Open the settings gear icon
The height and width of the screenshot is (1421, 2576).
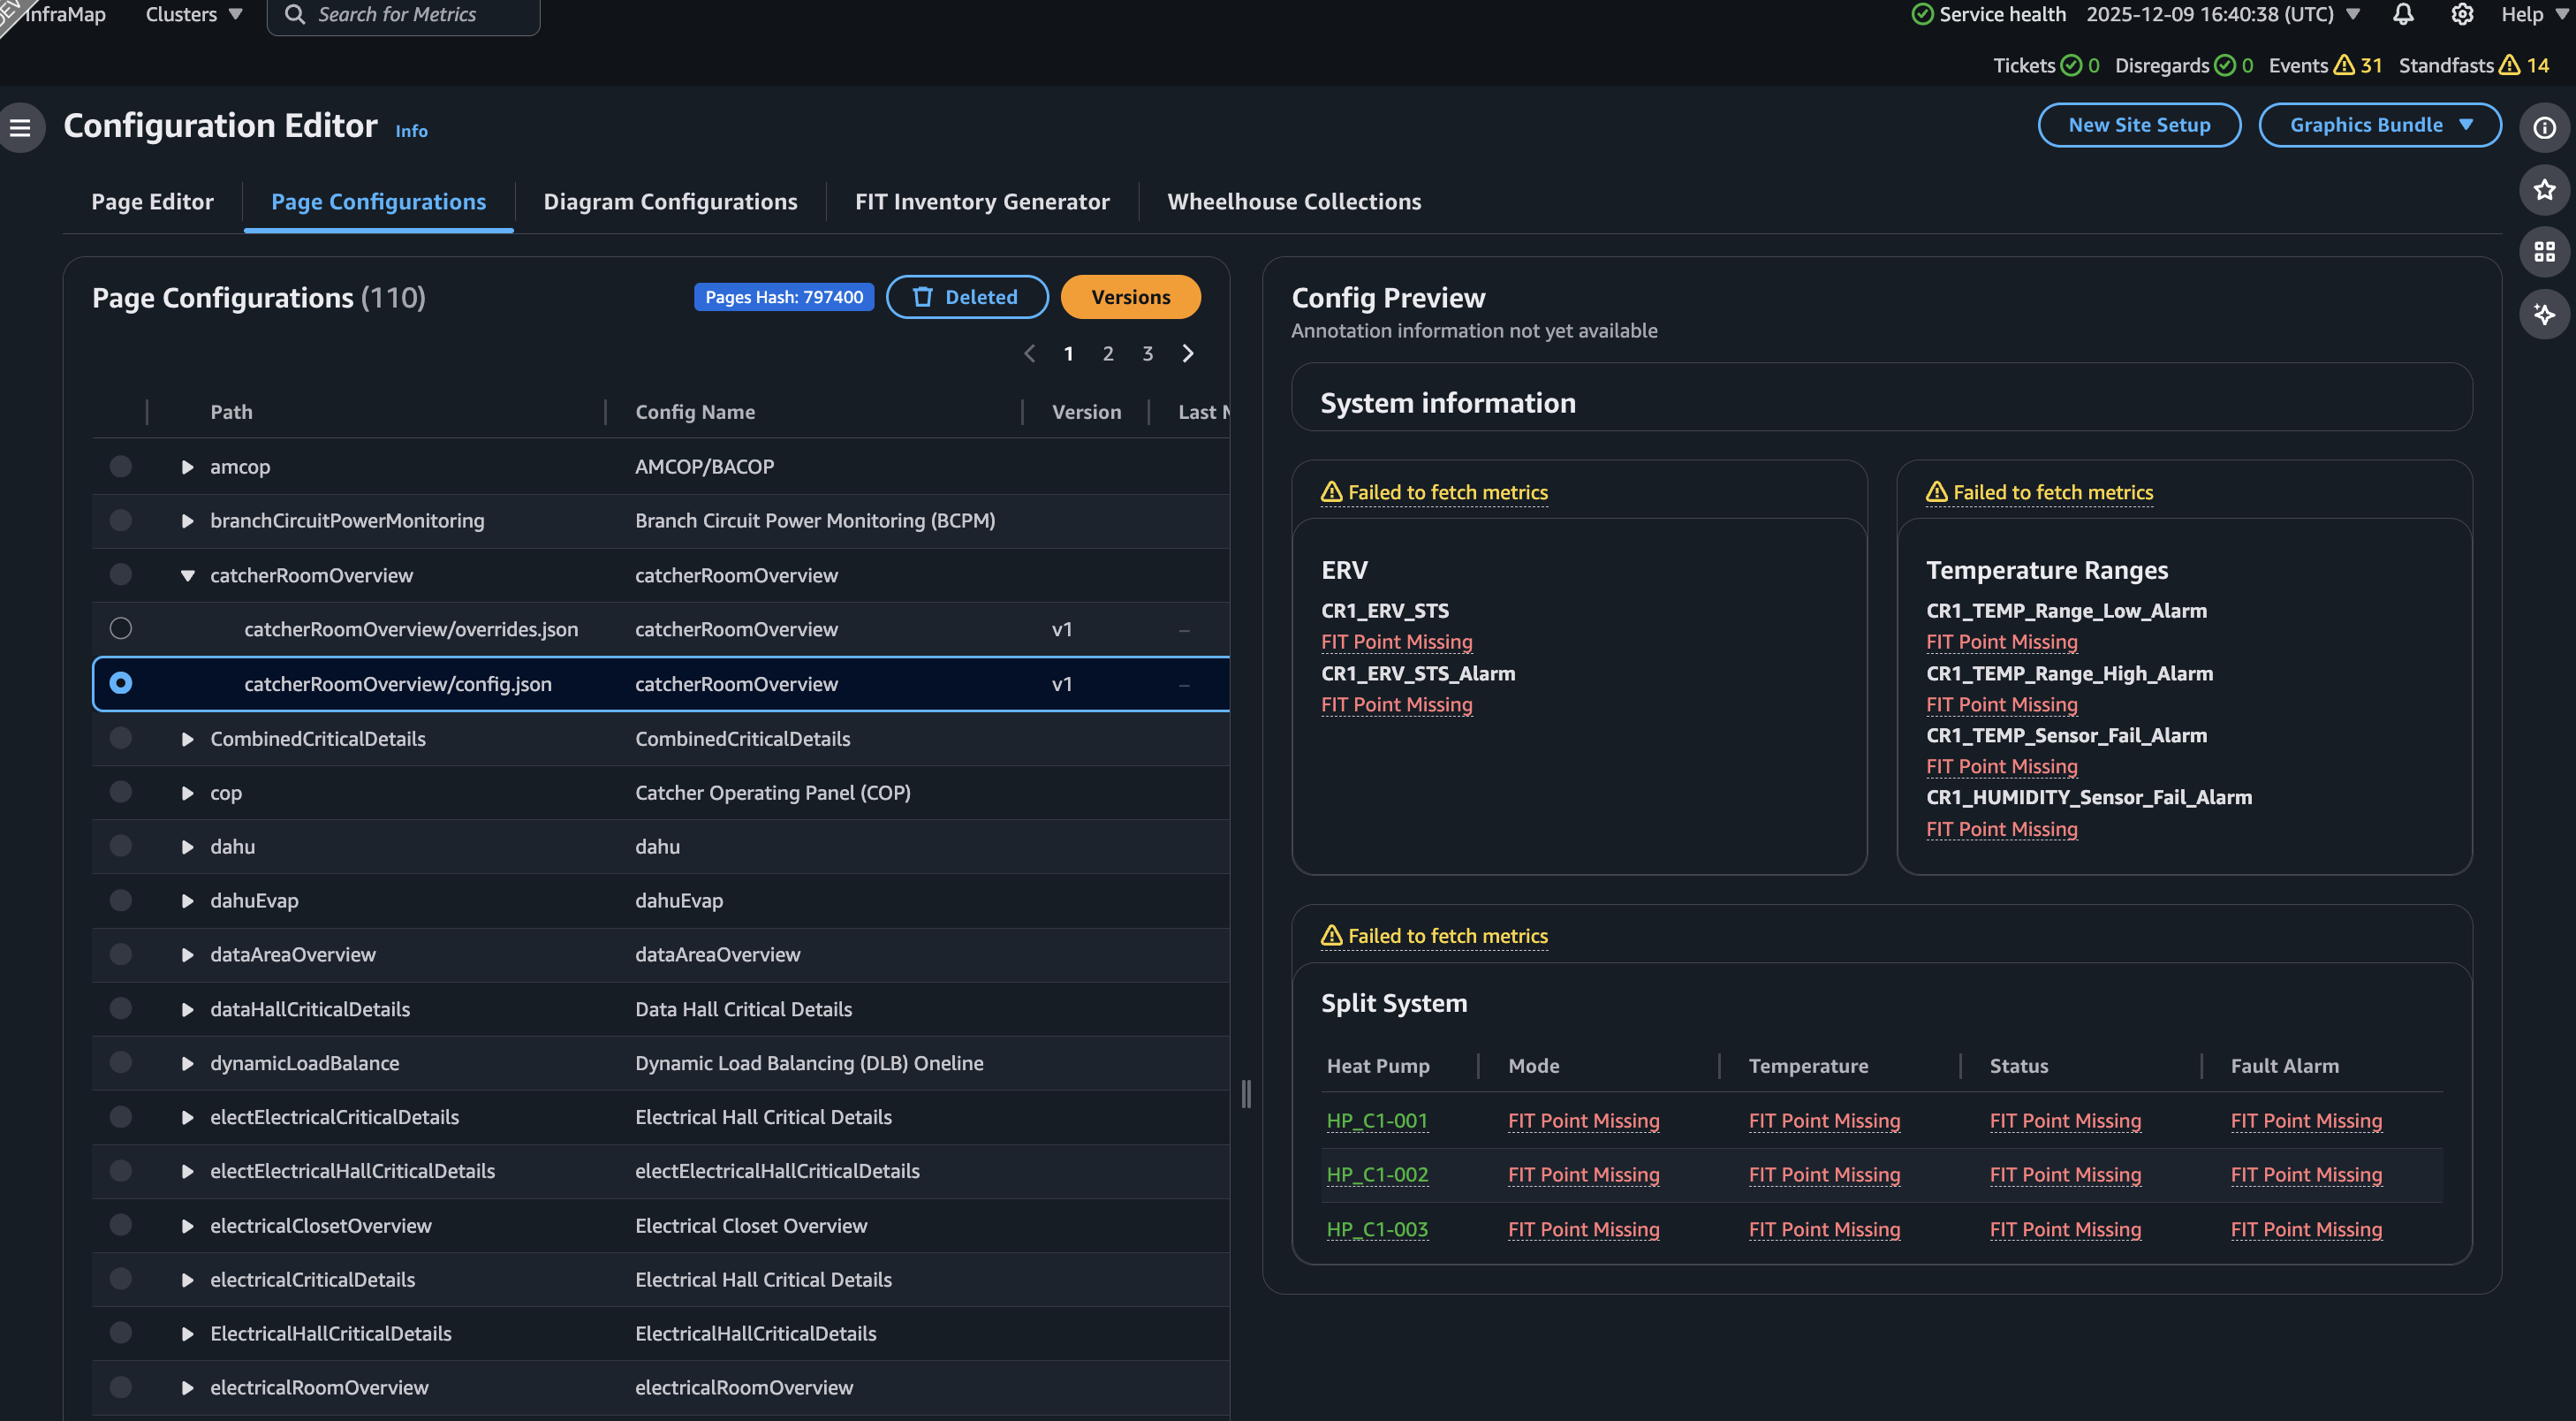click(2462, 14)
